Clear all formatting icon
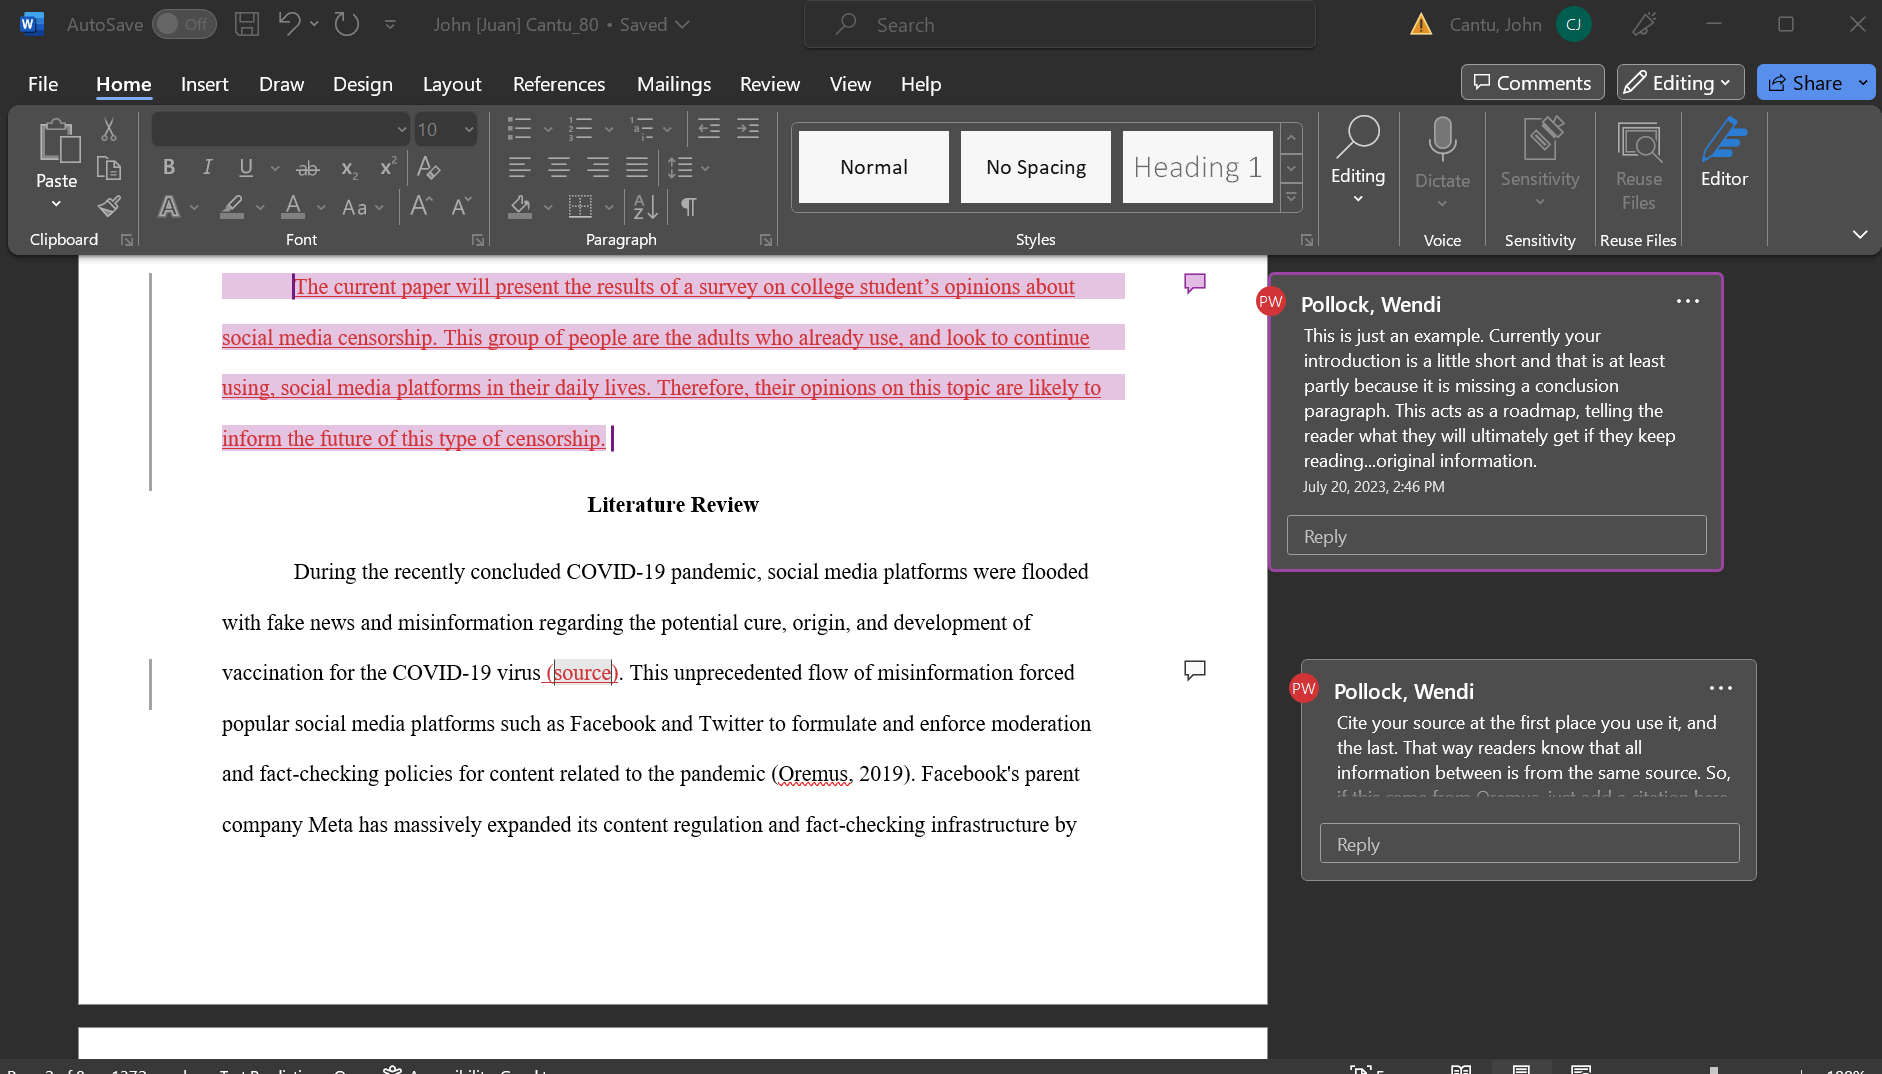 click(x=429, y=168)
